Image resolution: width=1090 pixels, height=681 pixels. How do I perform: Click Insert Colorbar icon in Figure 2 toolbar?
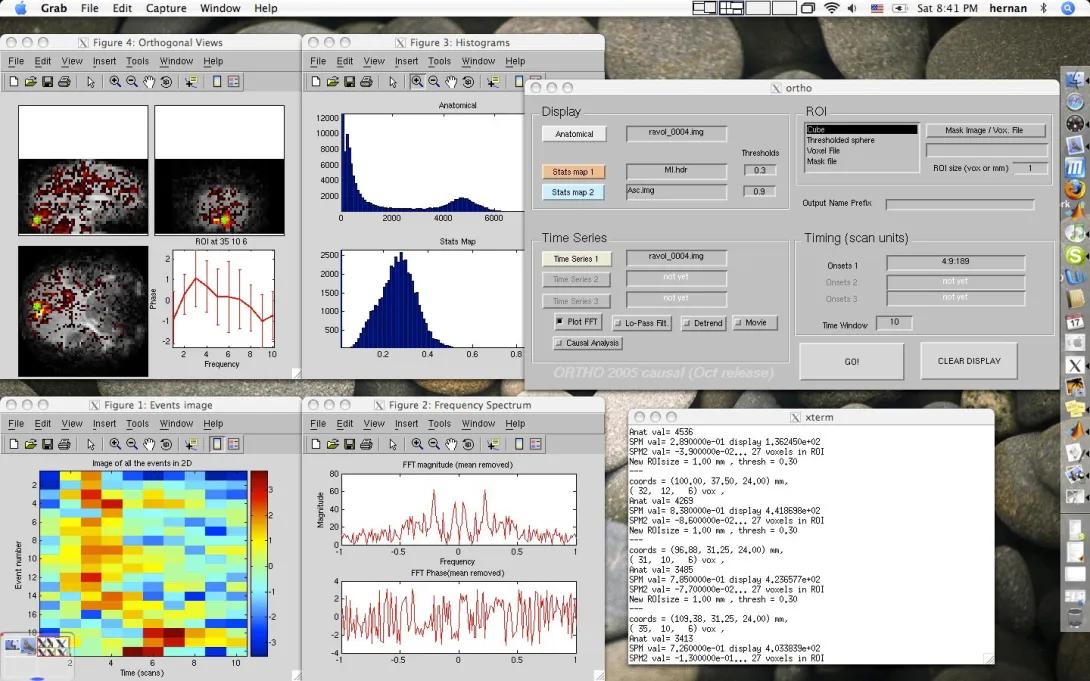coord(519,444)
